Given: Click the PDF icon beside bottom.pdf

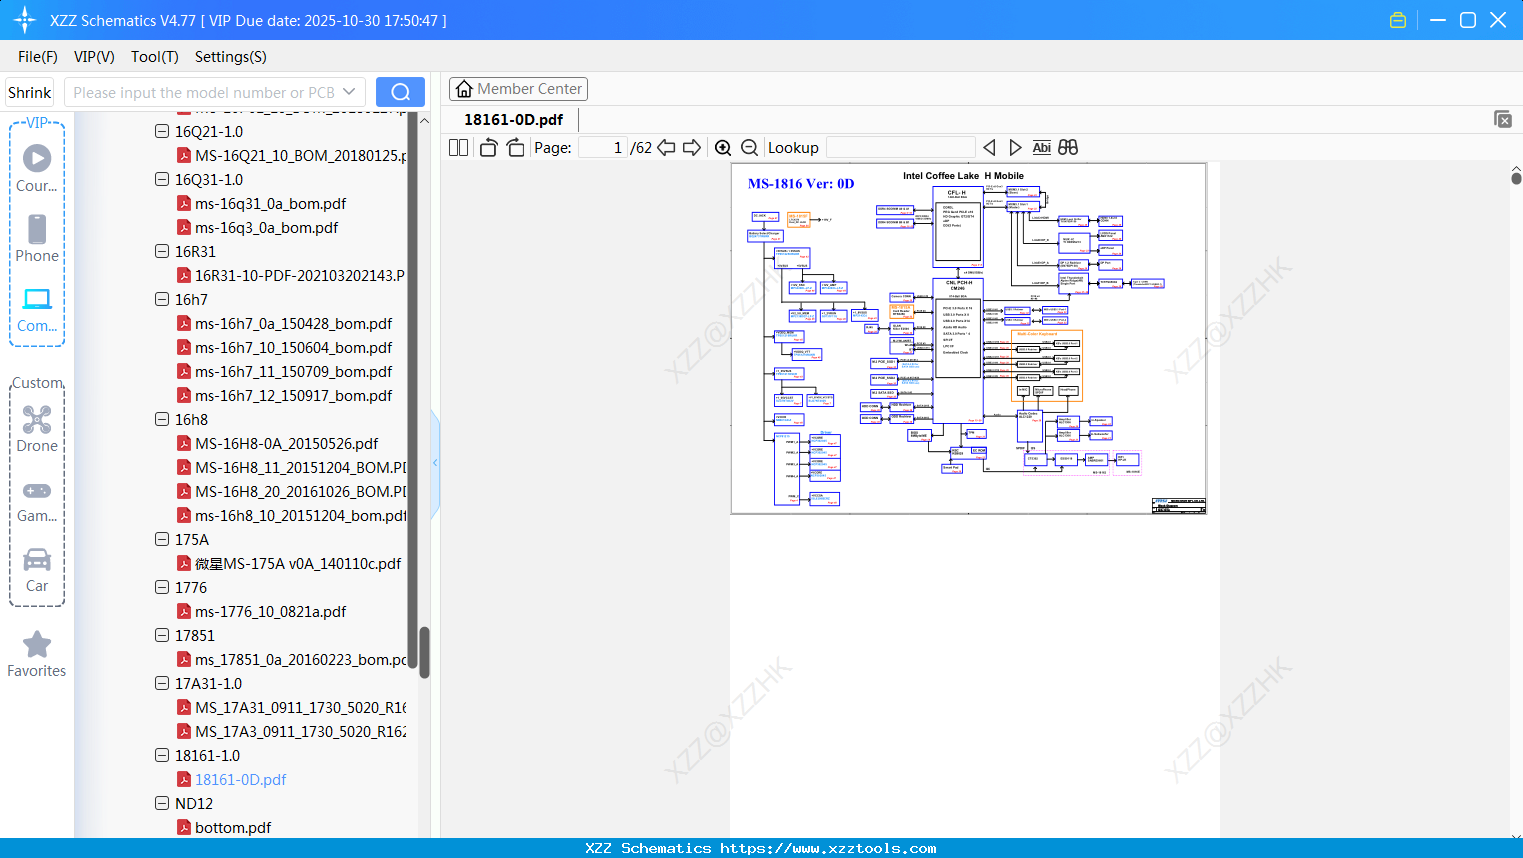Looking at the screenshot, I should 184,827.
